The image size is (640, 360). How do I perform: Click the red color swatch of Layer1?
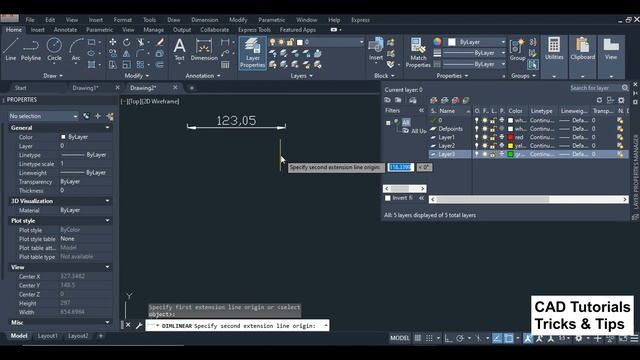[510, 137]
